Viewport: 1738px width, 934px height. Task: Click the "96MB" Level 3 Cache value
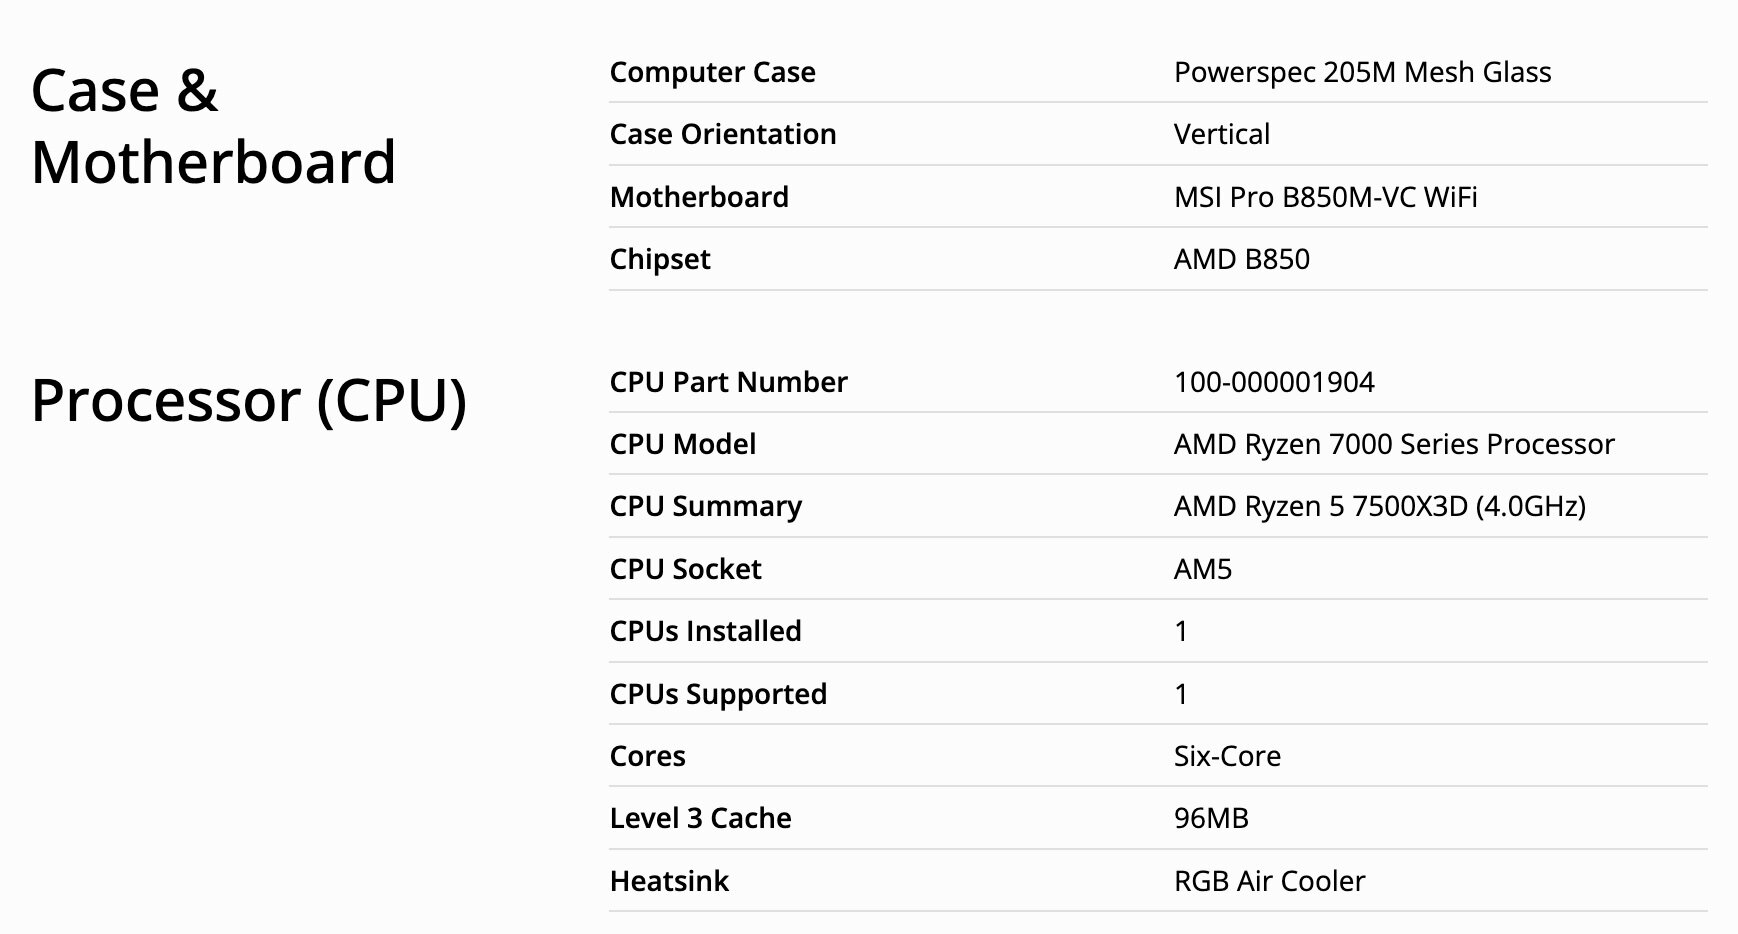pyautogui.click(x=1211, y=818)
